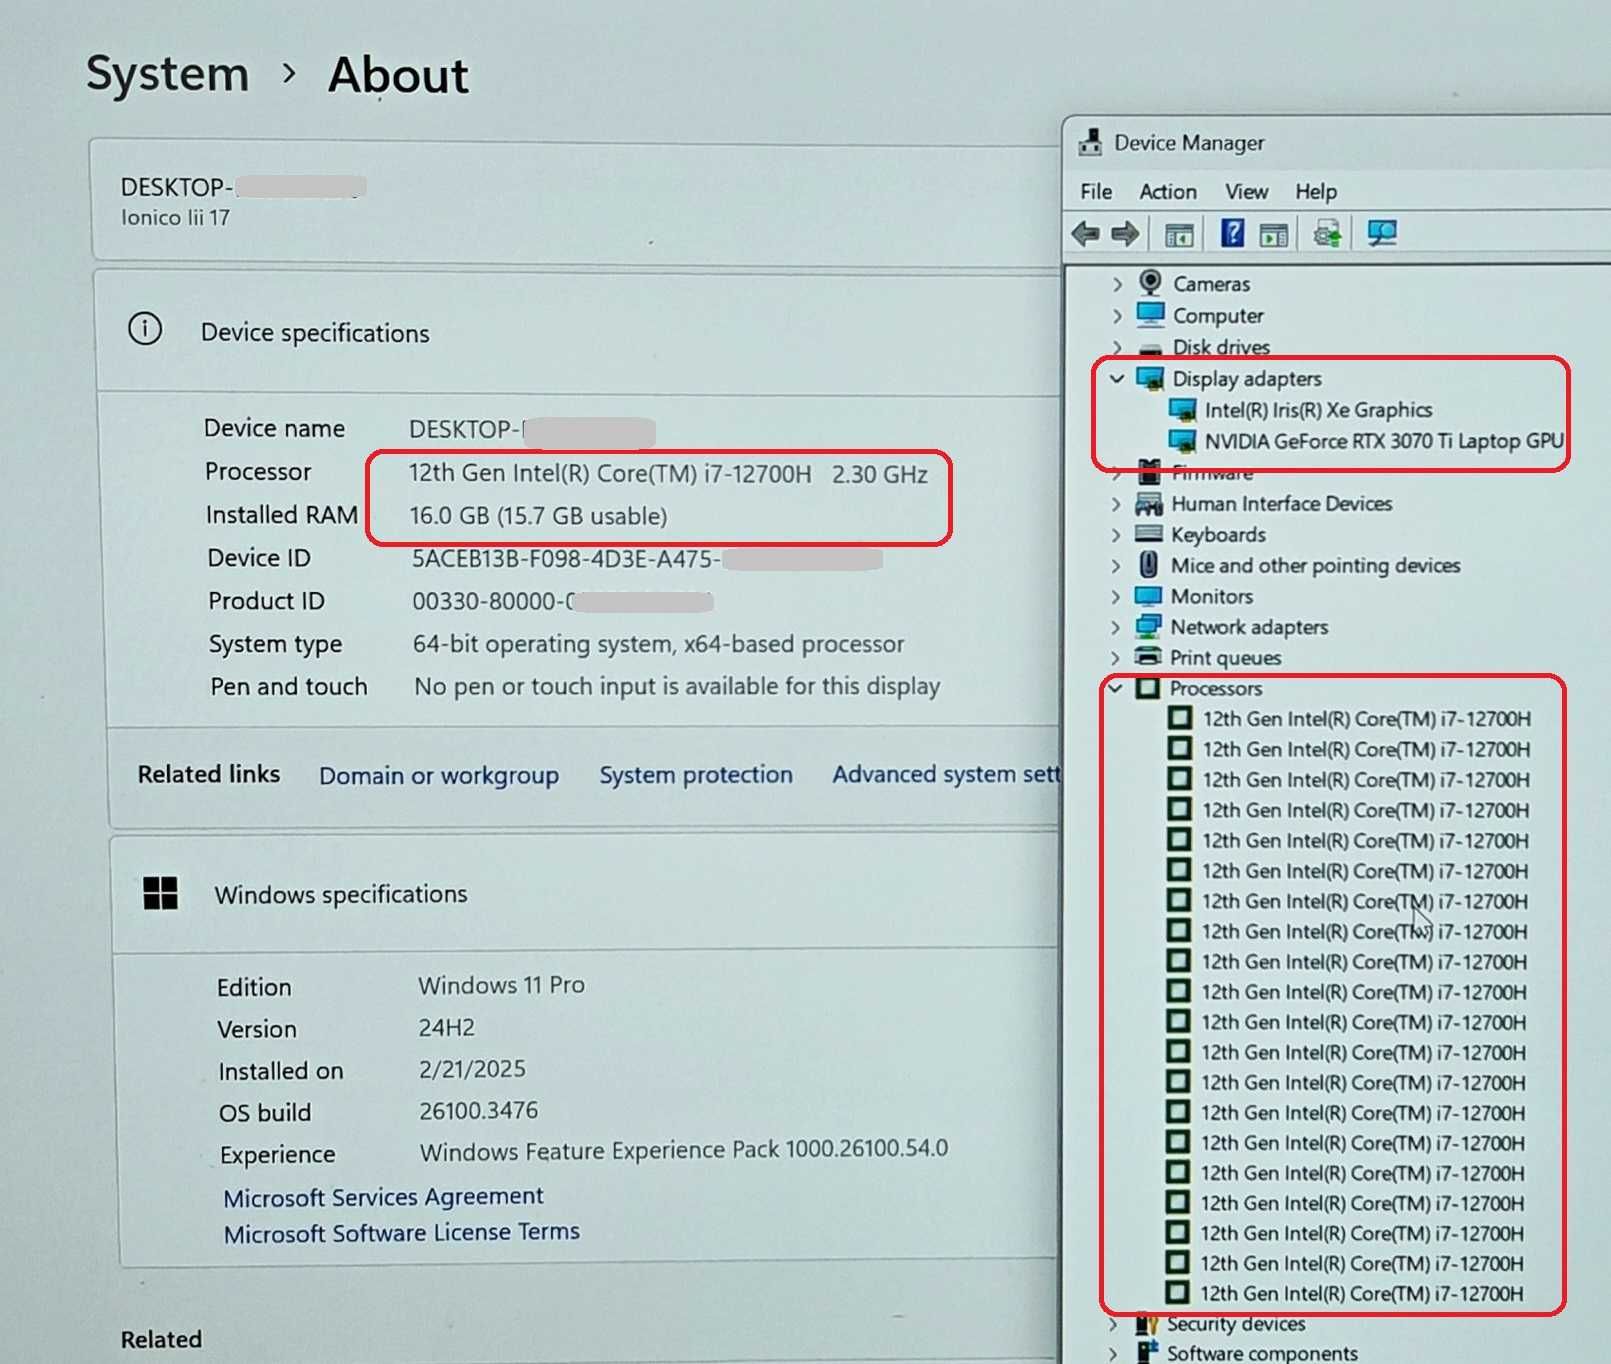Expand the Cameras node chevron
Screen dimensions: 1611x1364
pos(1118,284)
